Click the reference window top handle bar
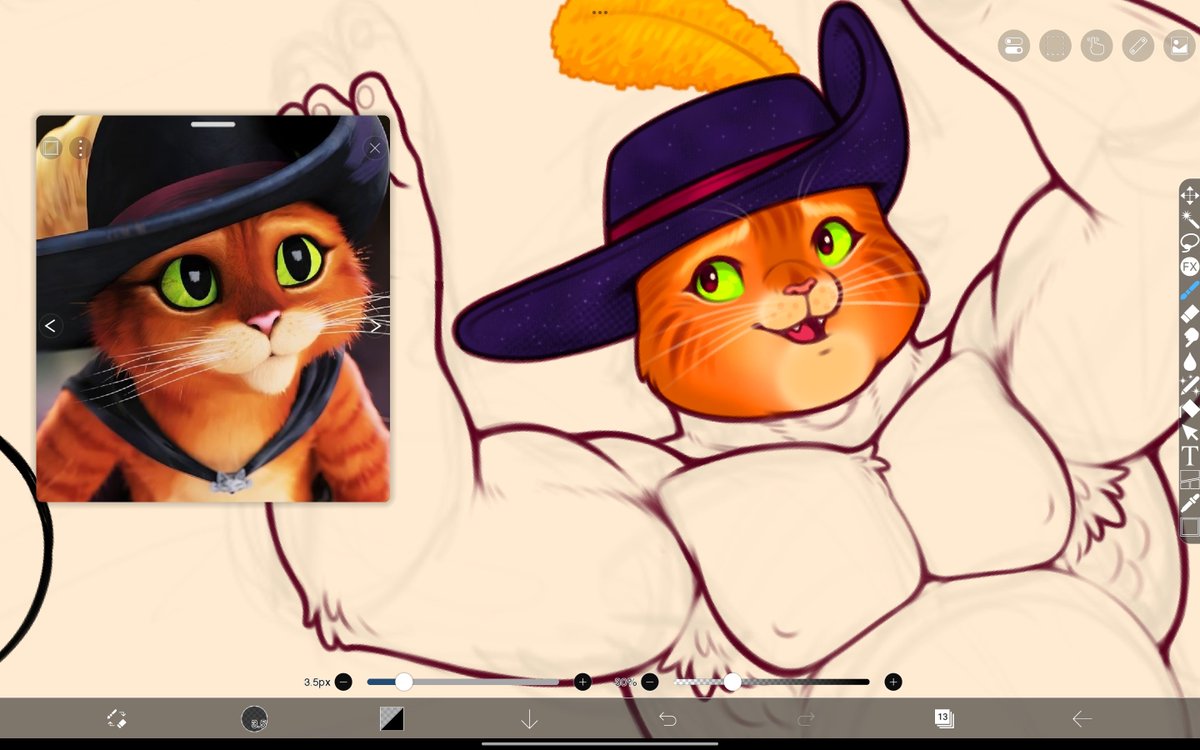The height and width of the screenshot is (750, 1200). [x=213, y=125]
